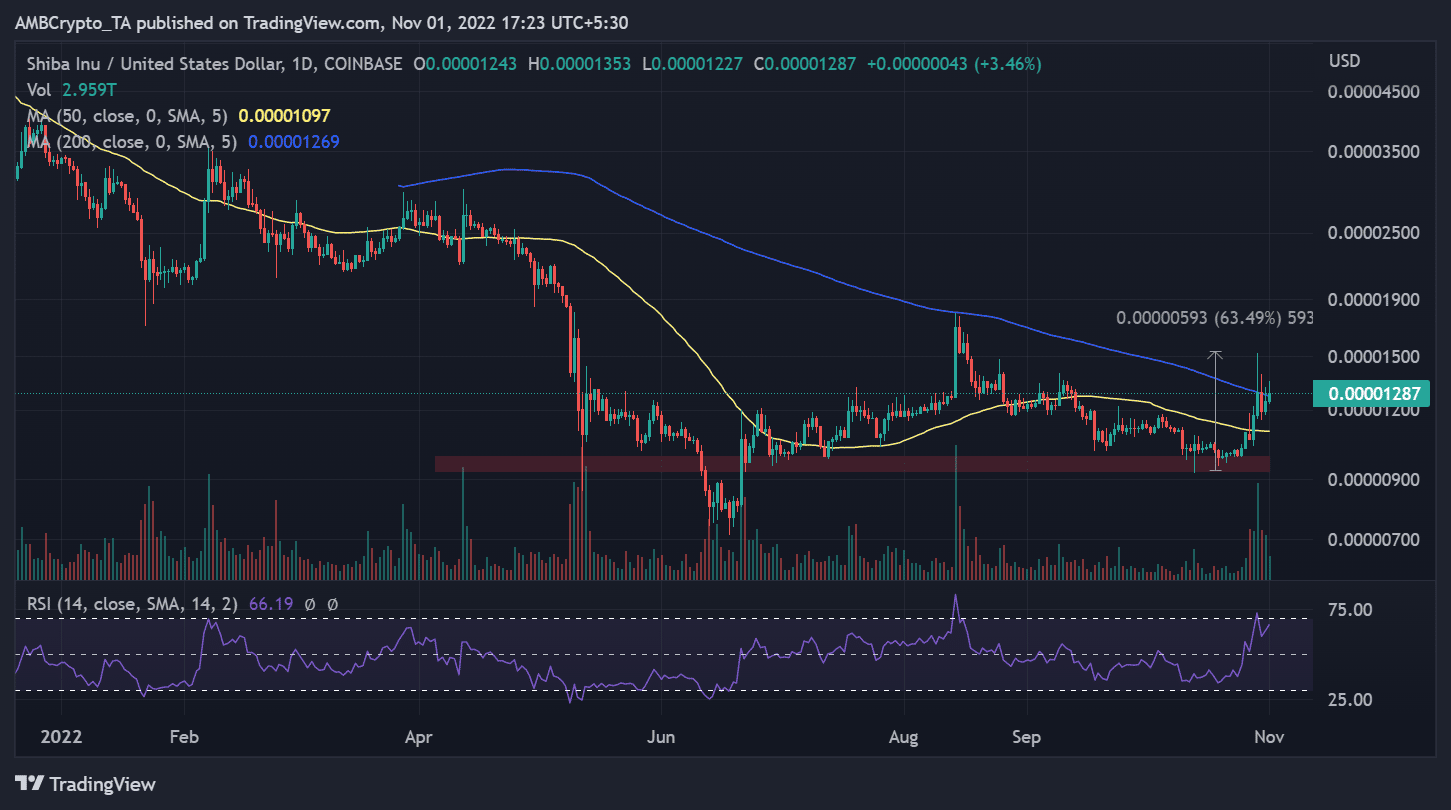The width and height of the screenshot is (1451, 810).
Task: Click the RSI 25.00 axis label
Action: [1348, 700]
